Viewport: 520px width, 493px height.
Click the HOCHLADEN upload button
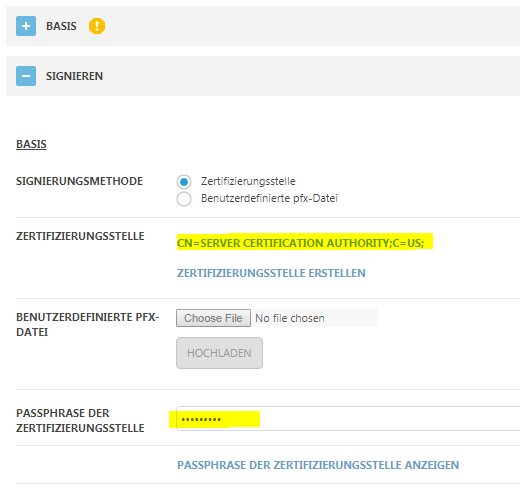click(x=219, y=353)
